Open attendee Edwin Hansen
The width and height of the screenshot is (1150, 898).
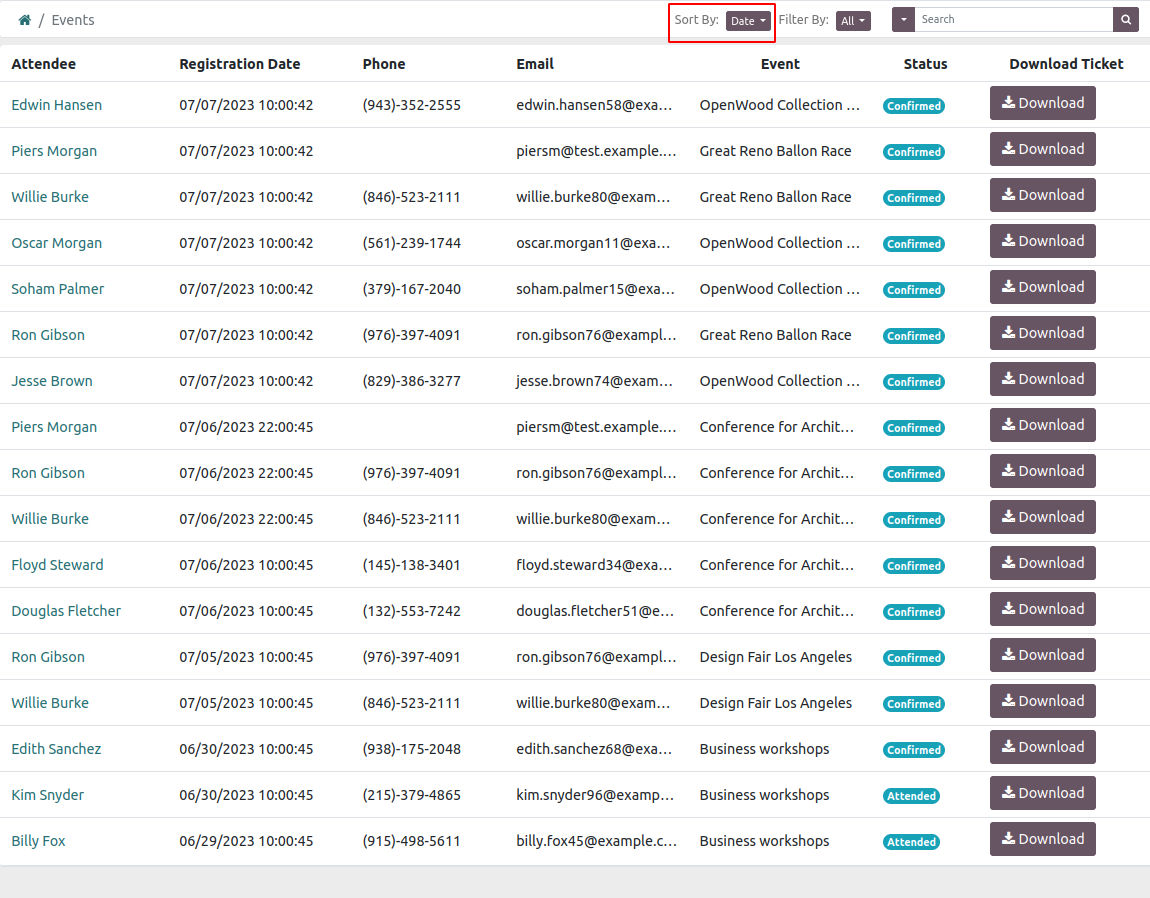point(56,105)
